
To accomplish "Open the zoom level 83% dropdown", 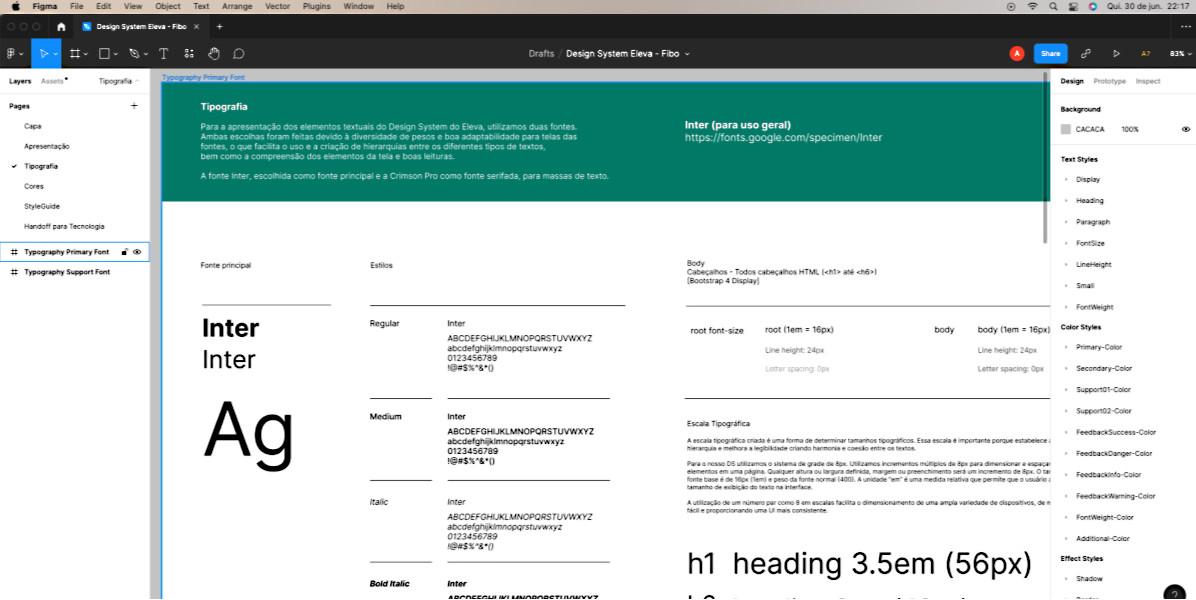I will [x=1180, y=53].
